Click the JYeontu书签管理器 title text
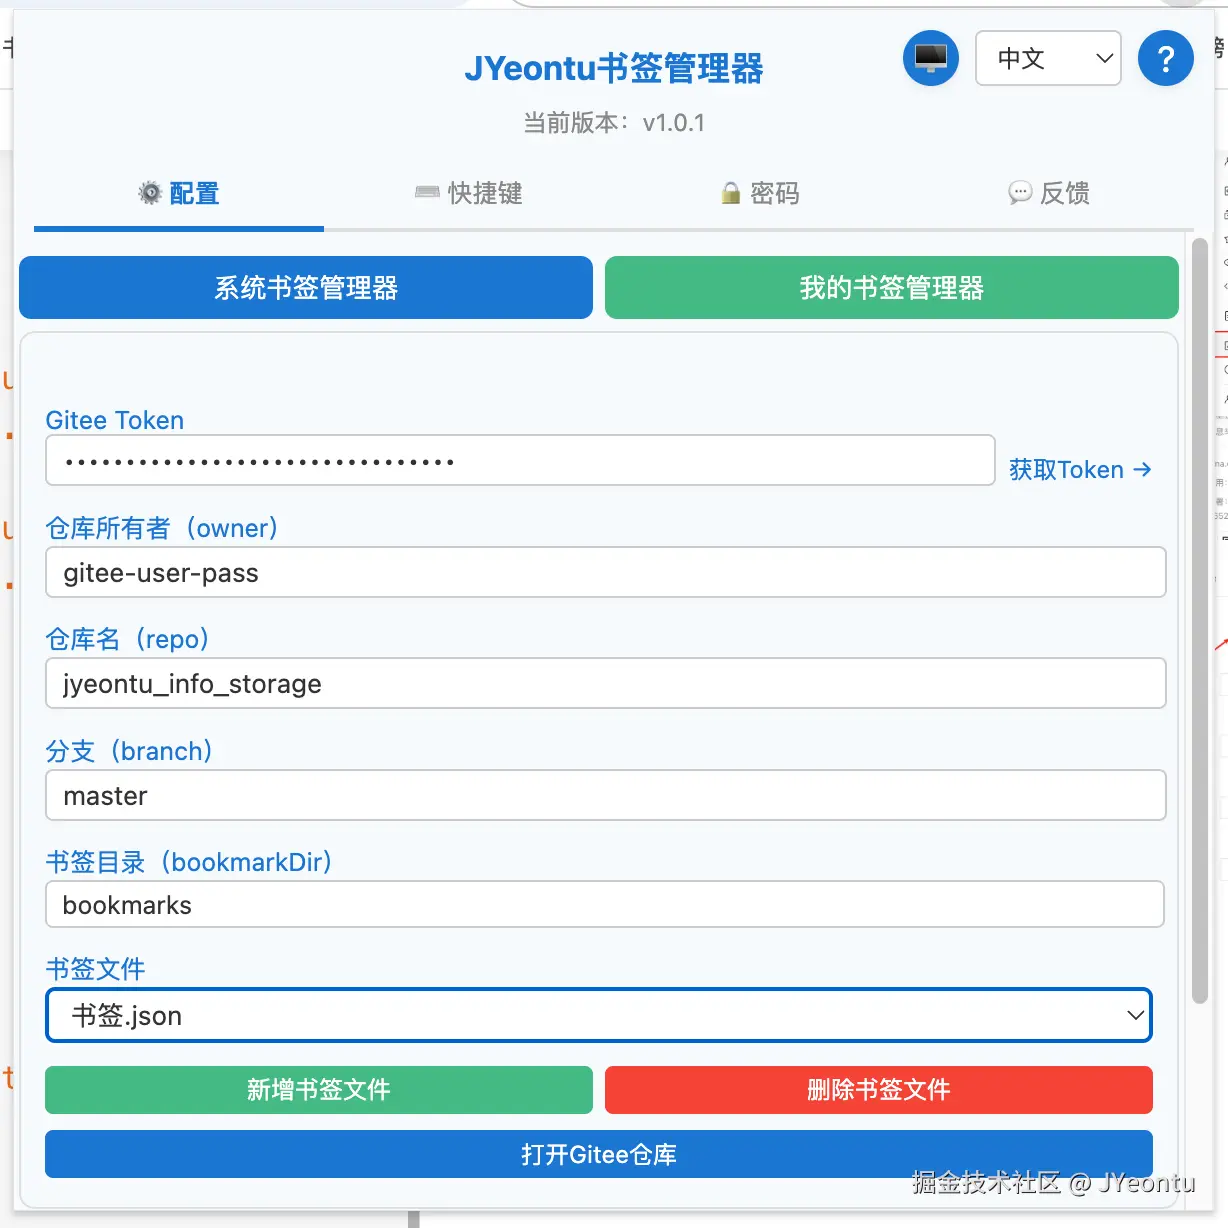 click(x=614, y=68)
